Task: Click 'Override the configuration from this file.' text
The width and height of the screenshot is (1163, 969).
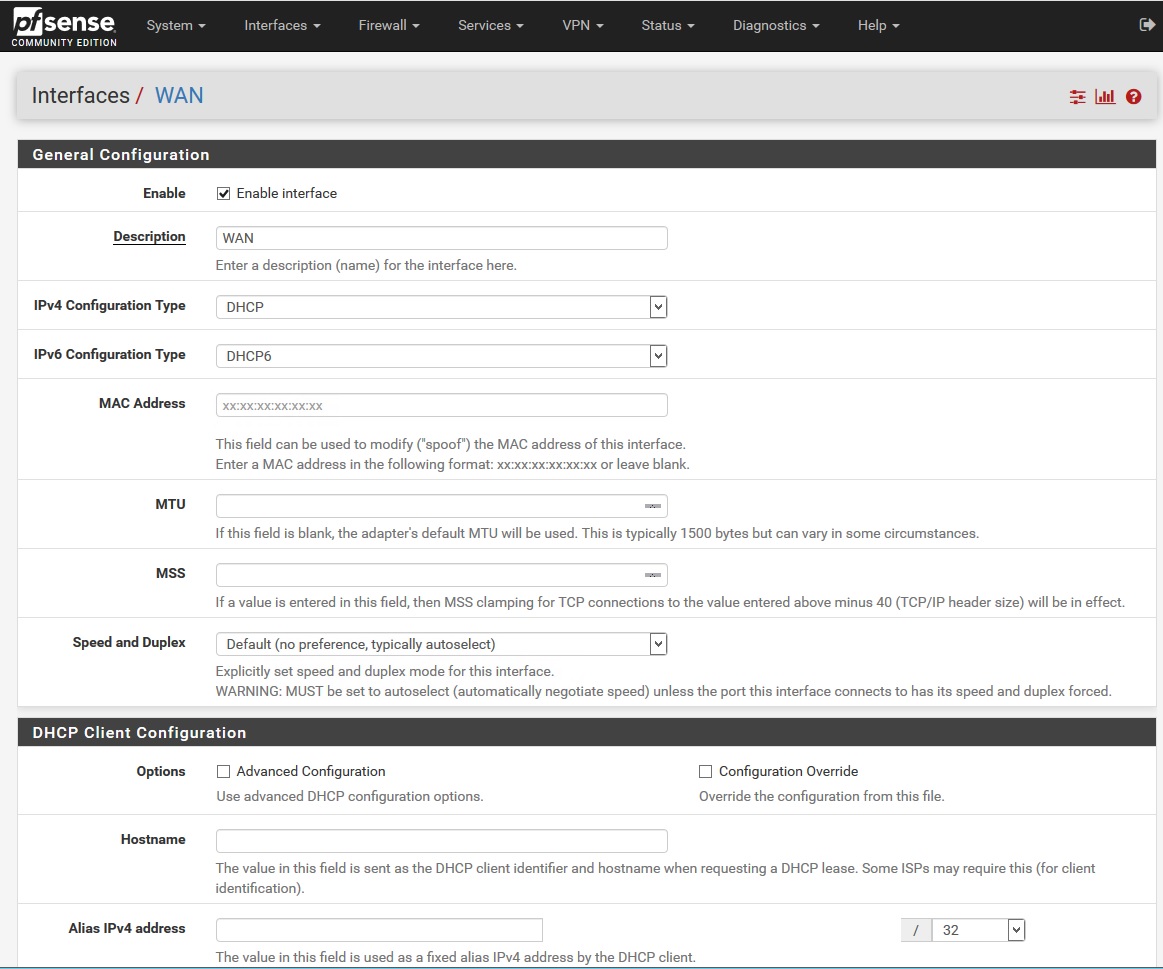Action: 821,796
